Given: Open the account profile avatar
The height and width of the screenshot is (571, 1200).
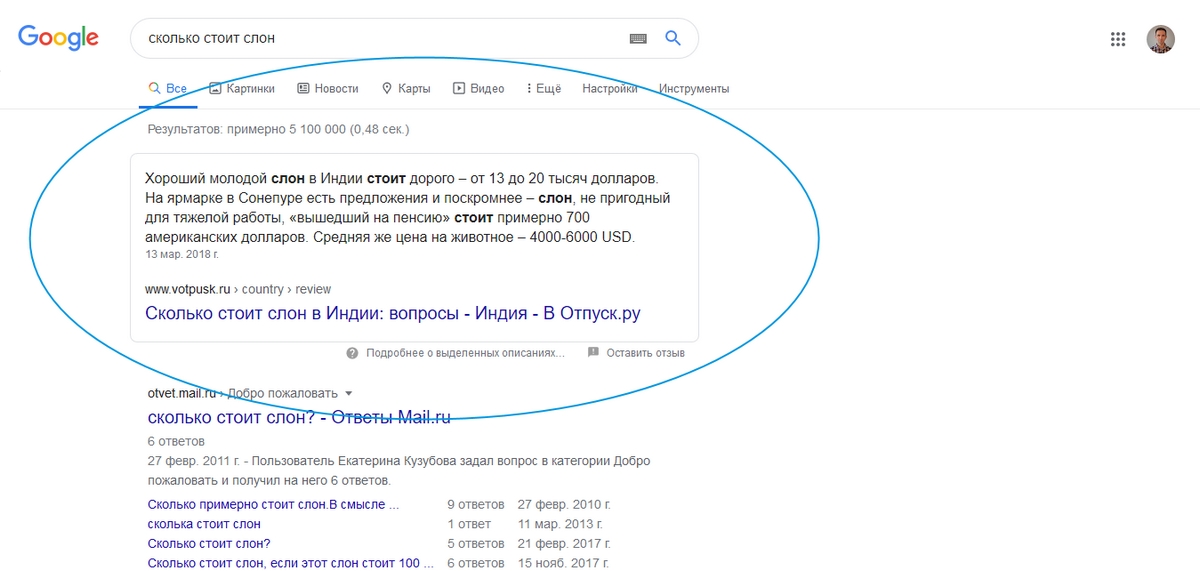Looking at the screenshot, I should (x=1160, y=39).
